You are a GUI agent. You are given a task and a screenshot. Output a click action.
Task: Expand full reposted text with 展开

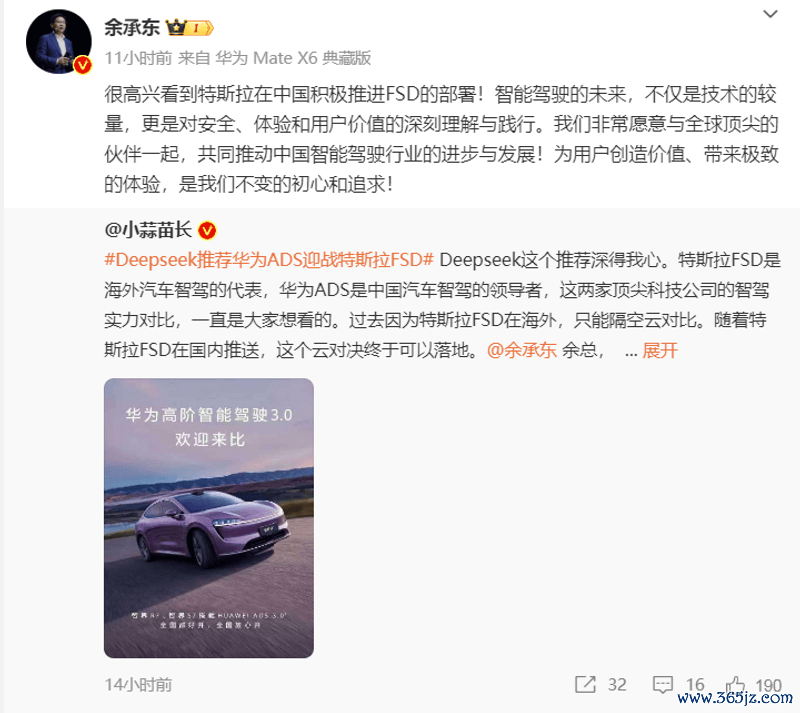tap(660, 350)
